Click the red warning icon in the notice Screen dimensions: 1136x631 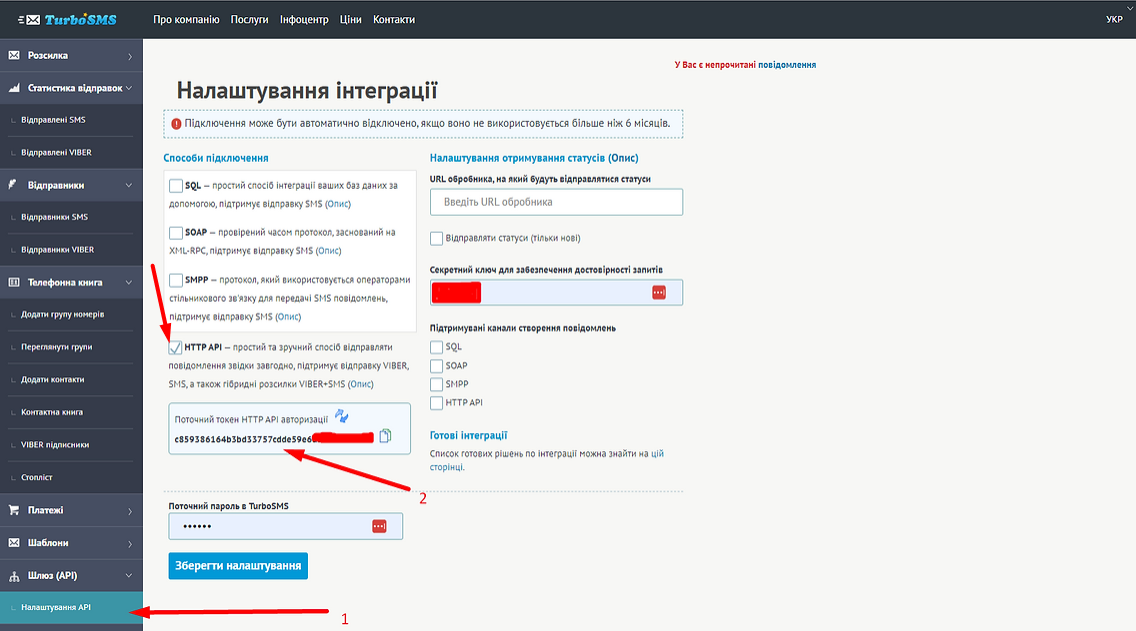(176, 124)
